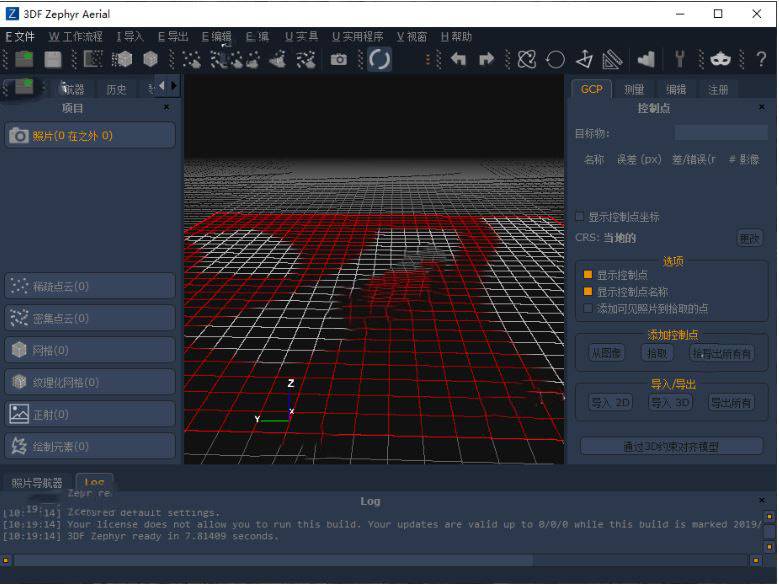Close the 控制点 panel
This screenshot has width=779, height=585.
click(762, 107)
